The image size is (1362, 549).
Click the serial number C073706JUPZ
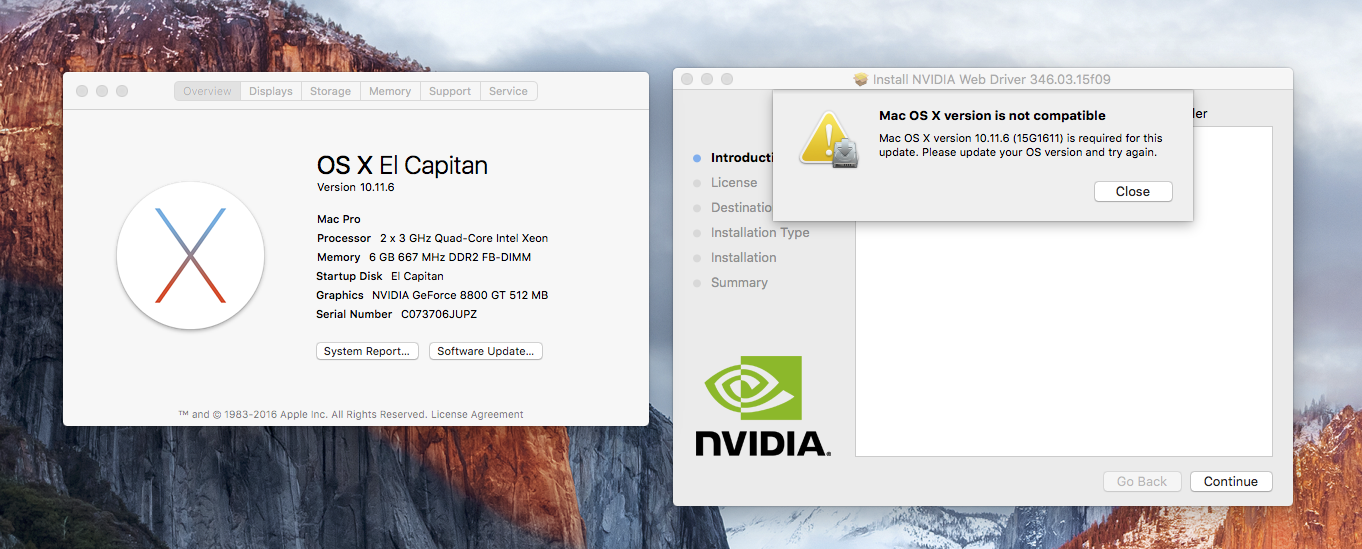439,314
